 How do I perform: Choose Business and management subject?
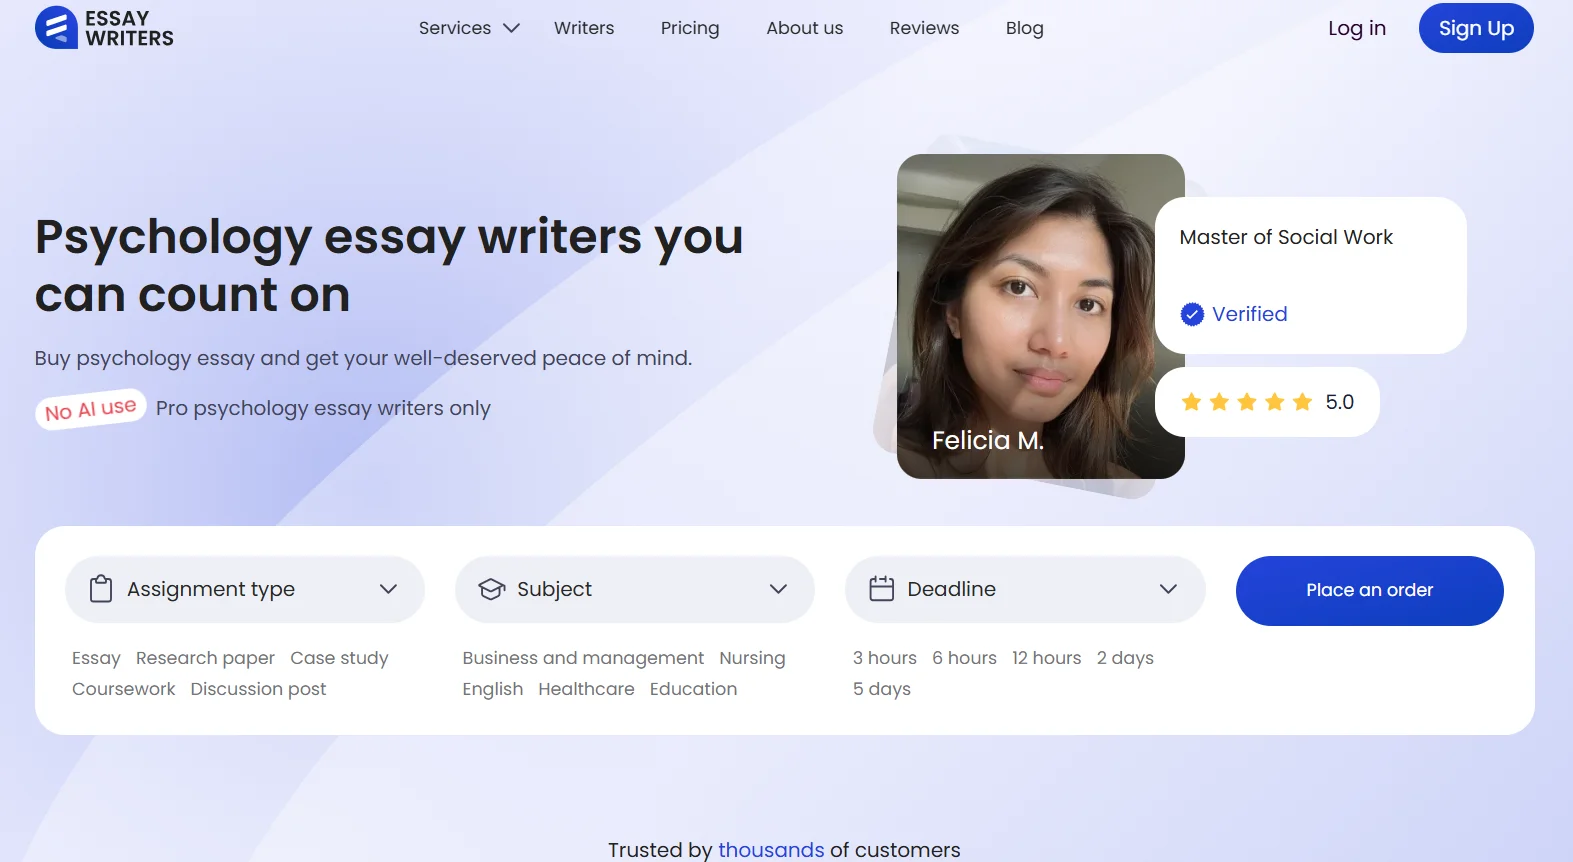583,658
